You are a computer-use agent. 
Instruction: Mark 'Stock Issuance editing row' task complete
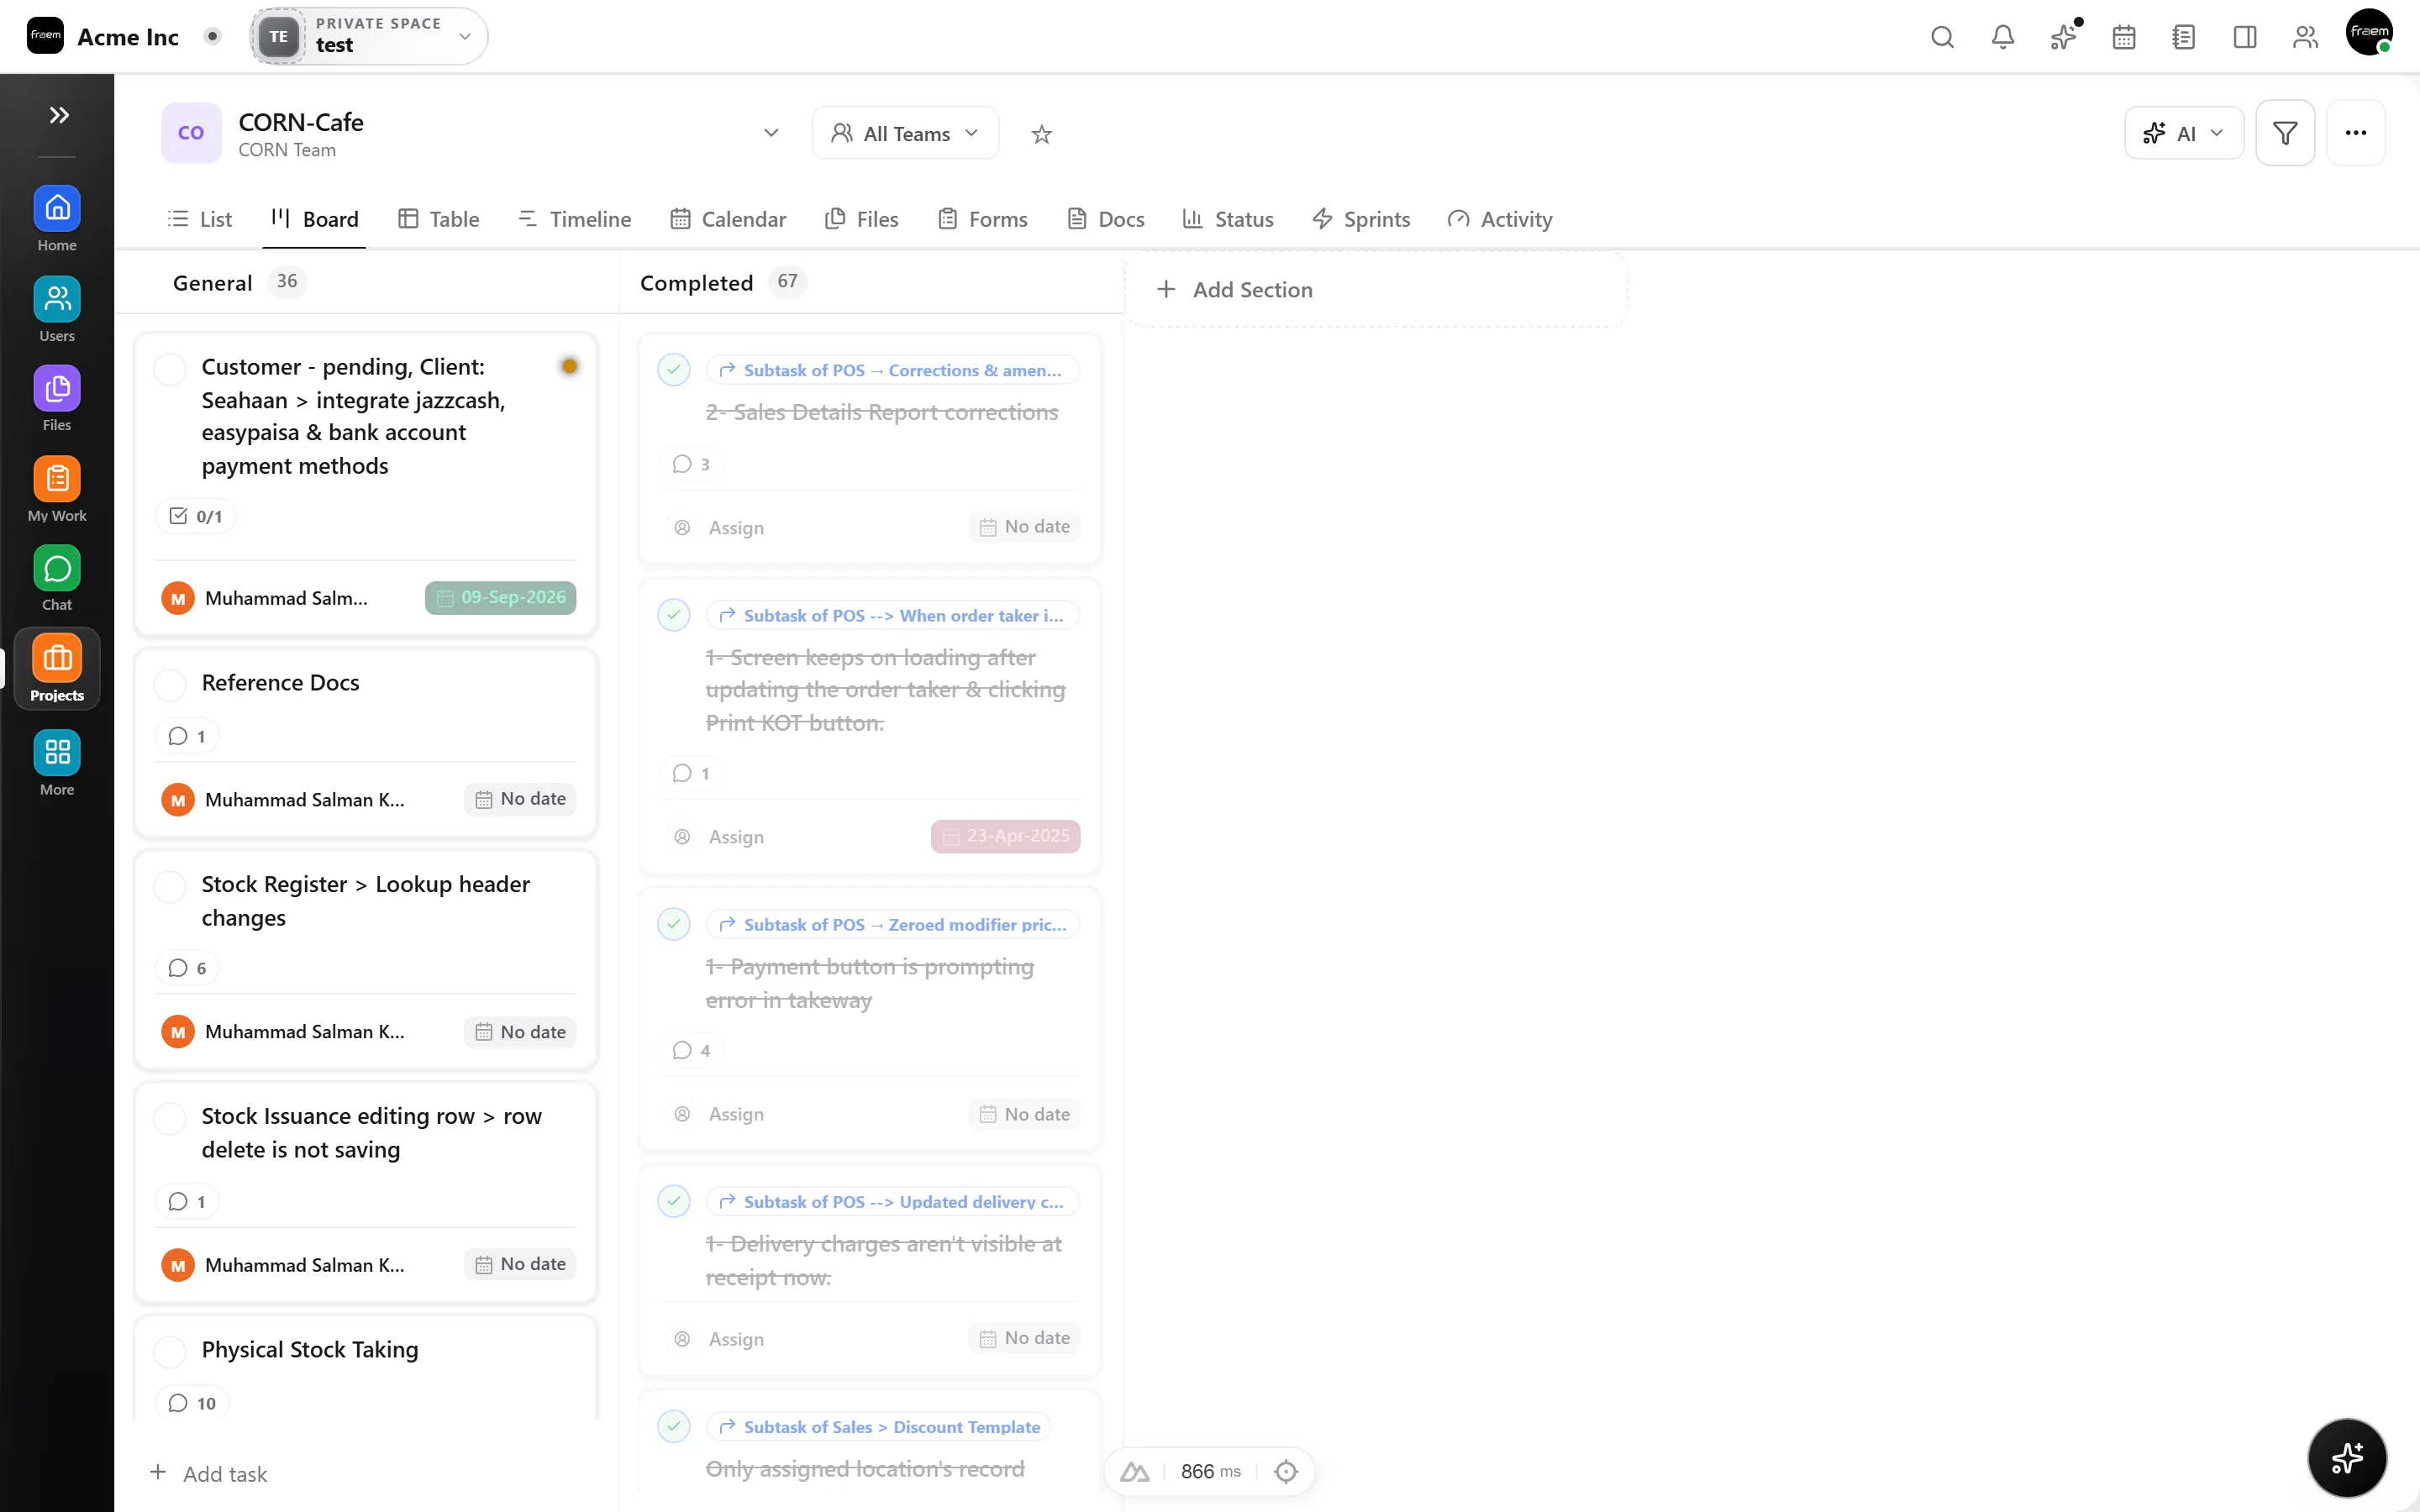click(170, 1119)
